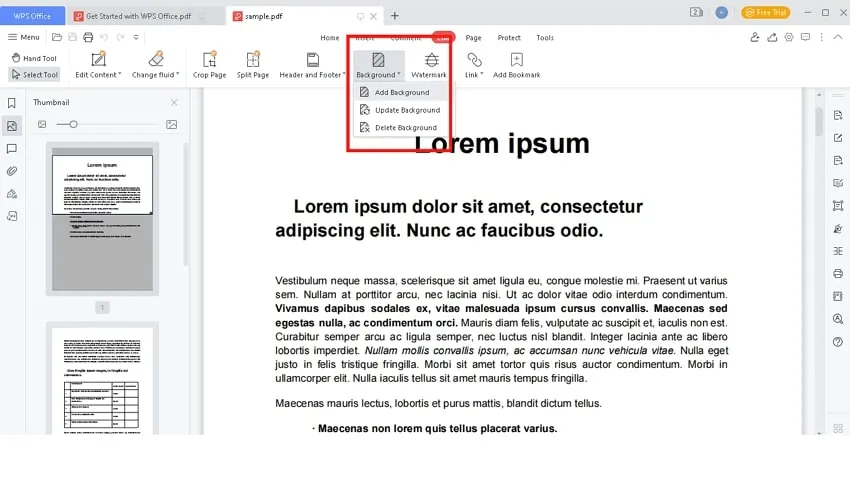Click the Save icon in quick toolbar
Viewport: 850px width, 483px height.
pos(72,37)
